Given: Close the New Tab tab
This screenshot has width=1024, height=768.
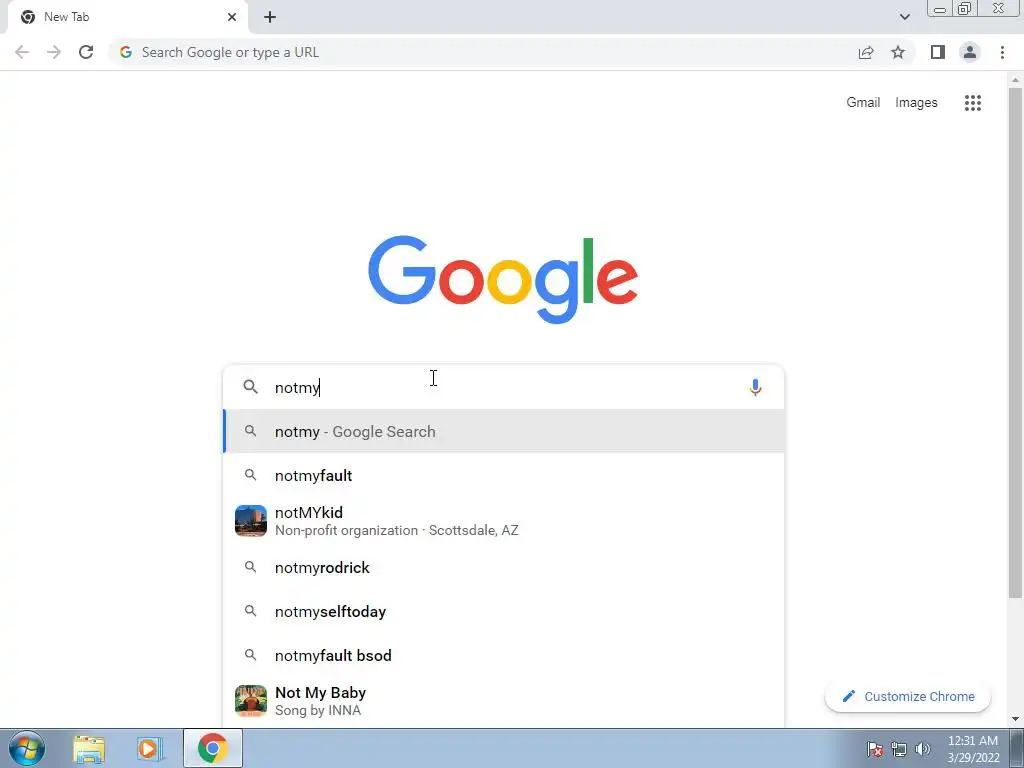Looking at the screenshot, I should 232,17.
